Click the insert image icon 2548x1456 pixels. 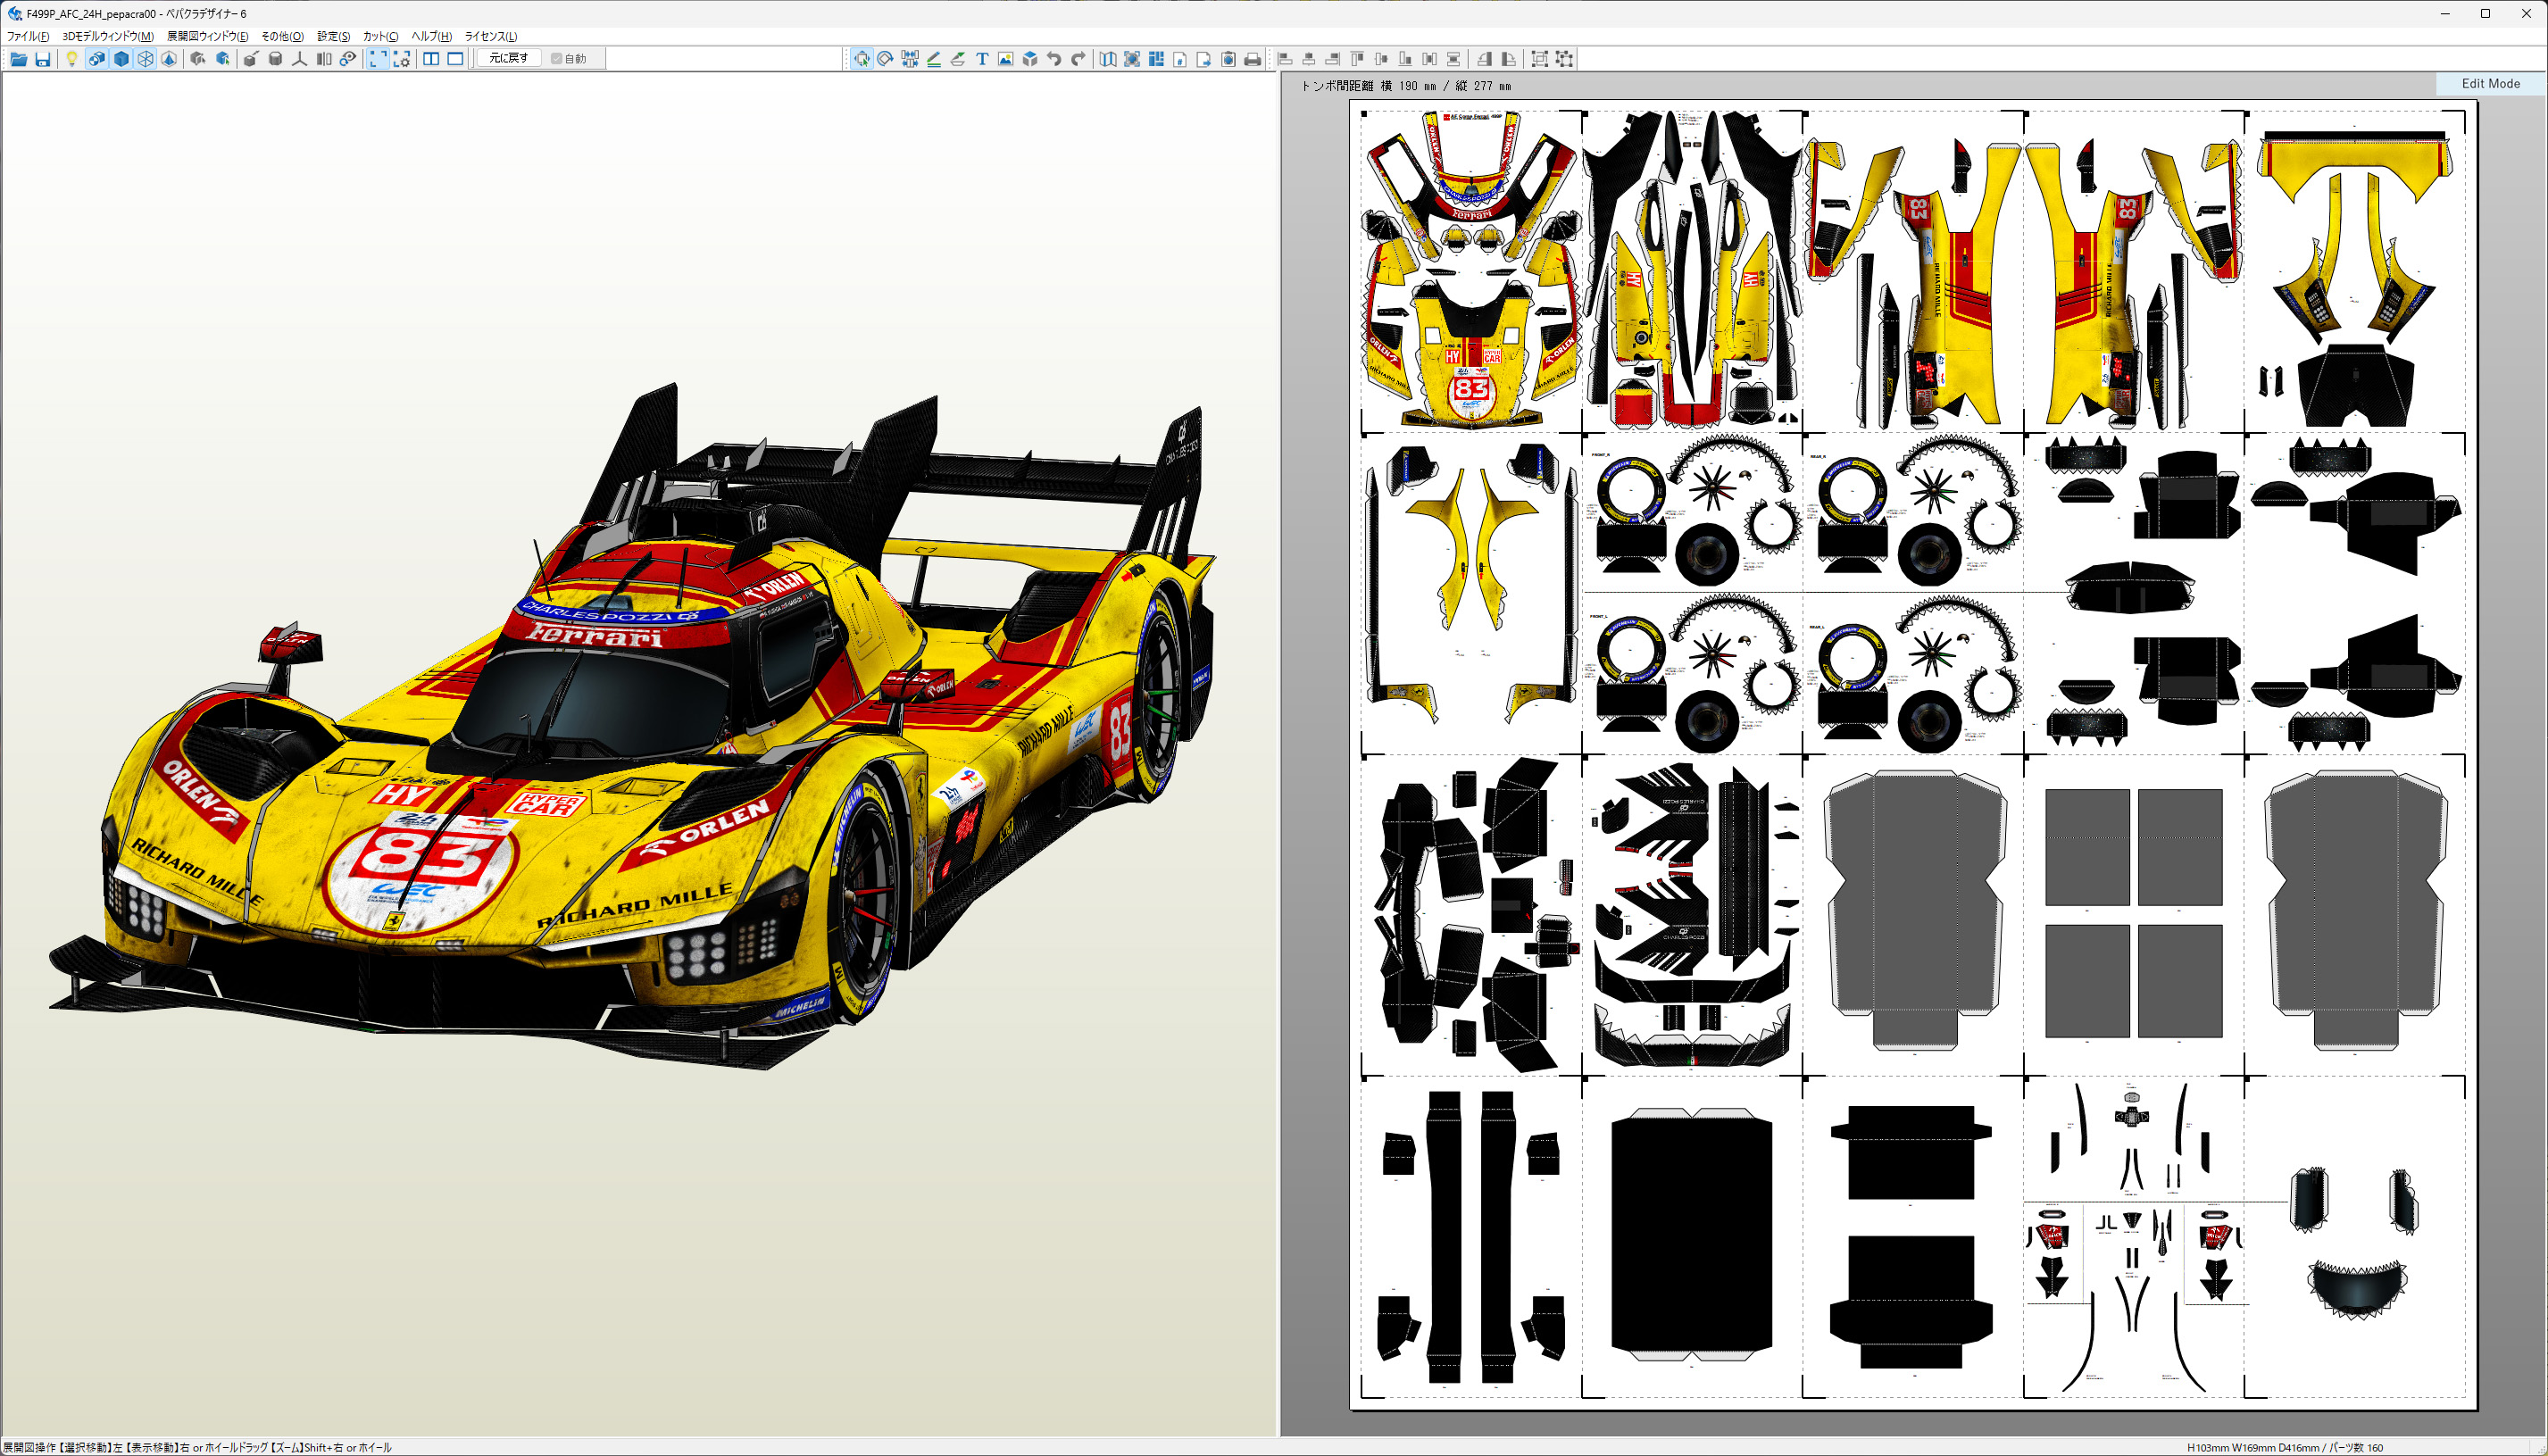(x=1006, y=59)
